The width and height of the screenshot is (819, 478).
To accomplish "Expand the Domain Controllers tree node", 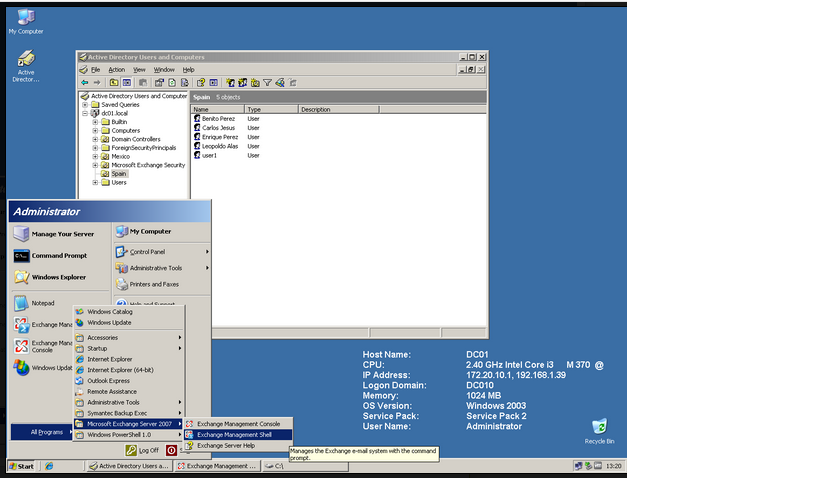I will (95, 139).
